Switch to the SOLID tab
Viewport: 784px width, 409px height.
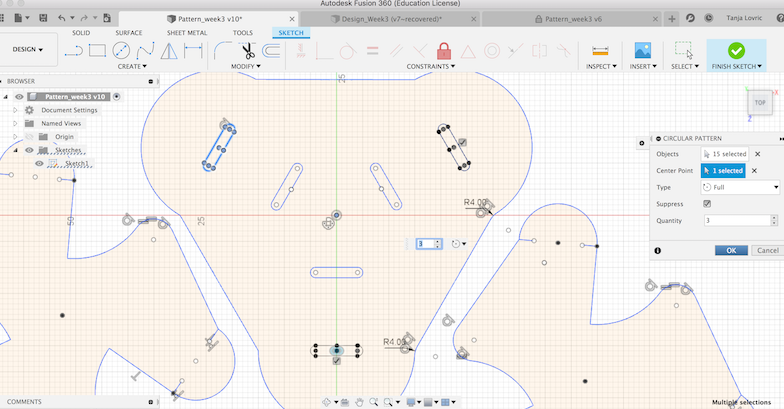click(x=81, y=33)
